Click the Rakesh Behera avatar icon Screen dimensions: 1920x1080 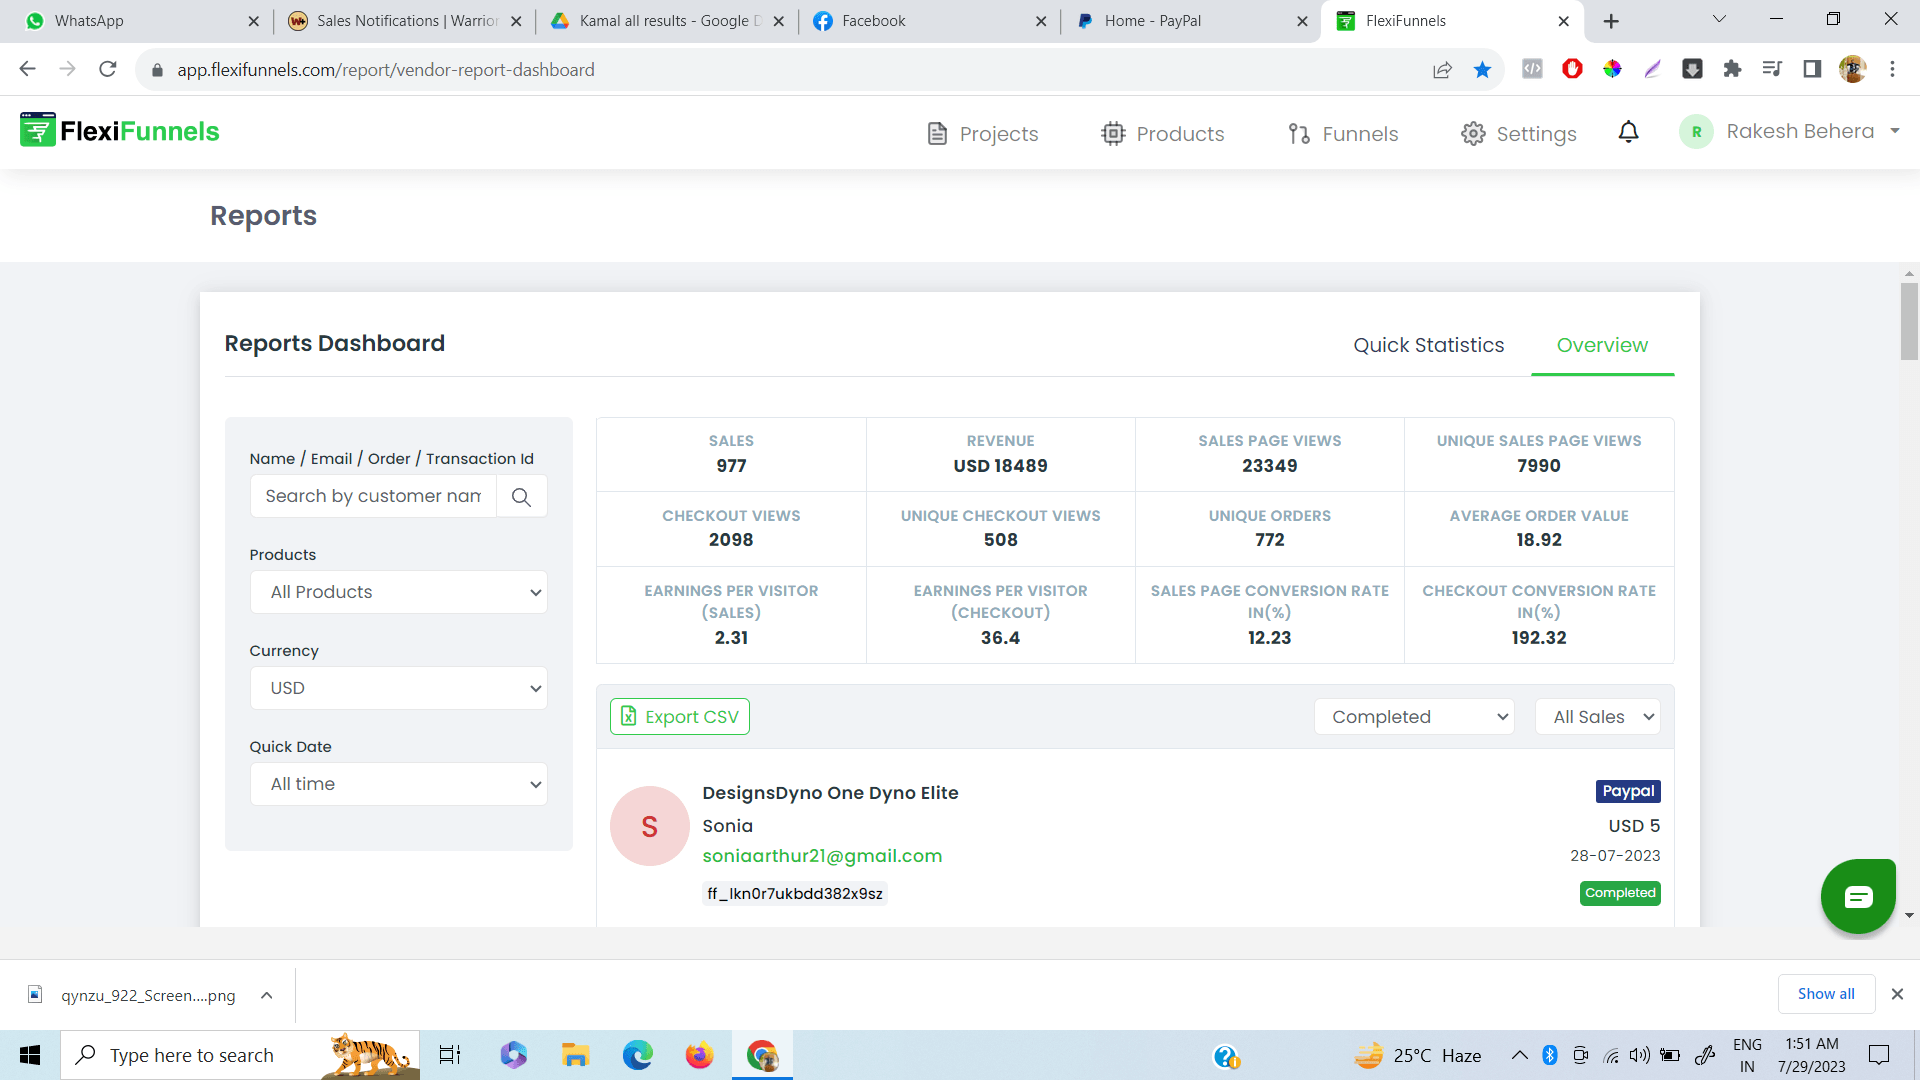pyautogui.click(x=1696, y=132)
